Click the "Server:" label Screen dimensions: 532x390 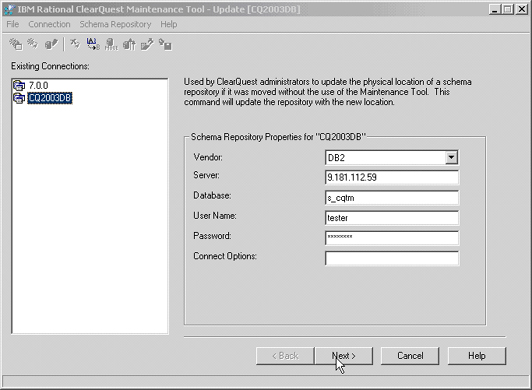coord(207,175)
